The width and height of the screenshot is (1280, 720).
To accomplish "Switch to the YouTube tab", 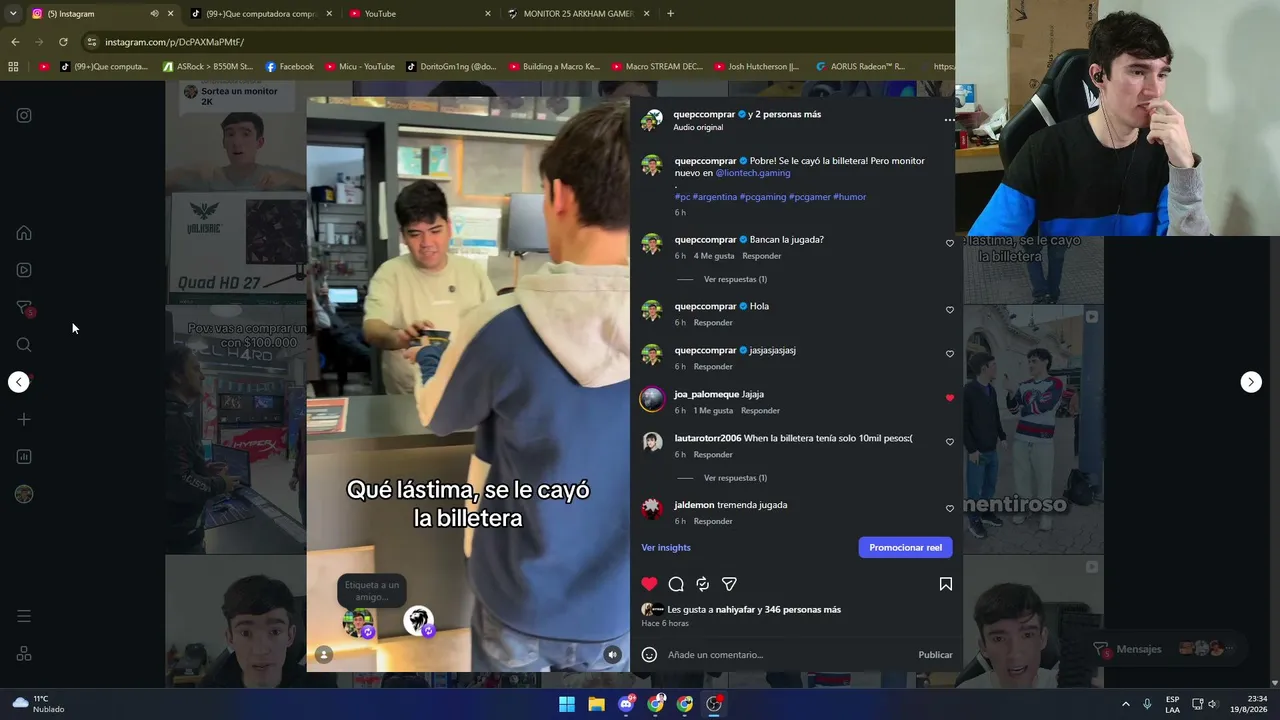I will click(420, 13).
